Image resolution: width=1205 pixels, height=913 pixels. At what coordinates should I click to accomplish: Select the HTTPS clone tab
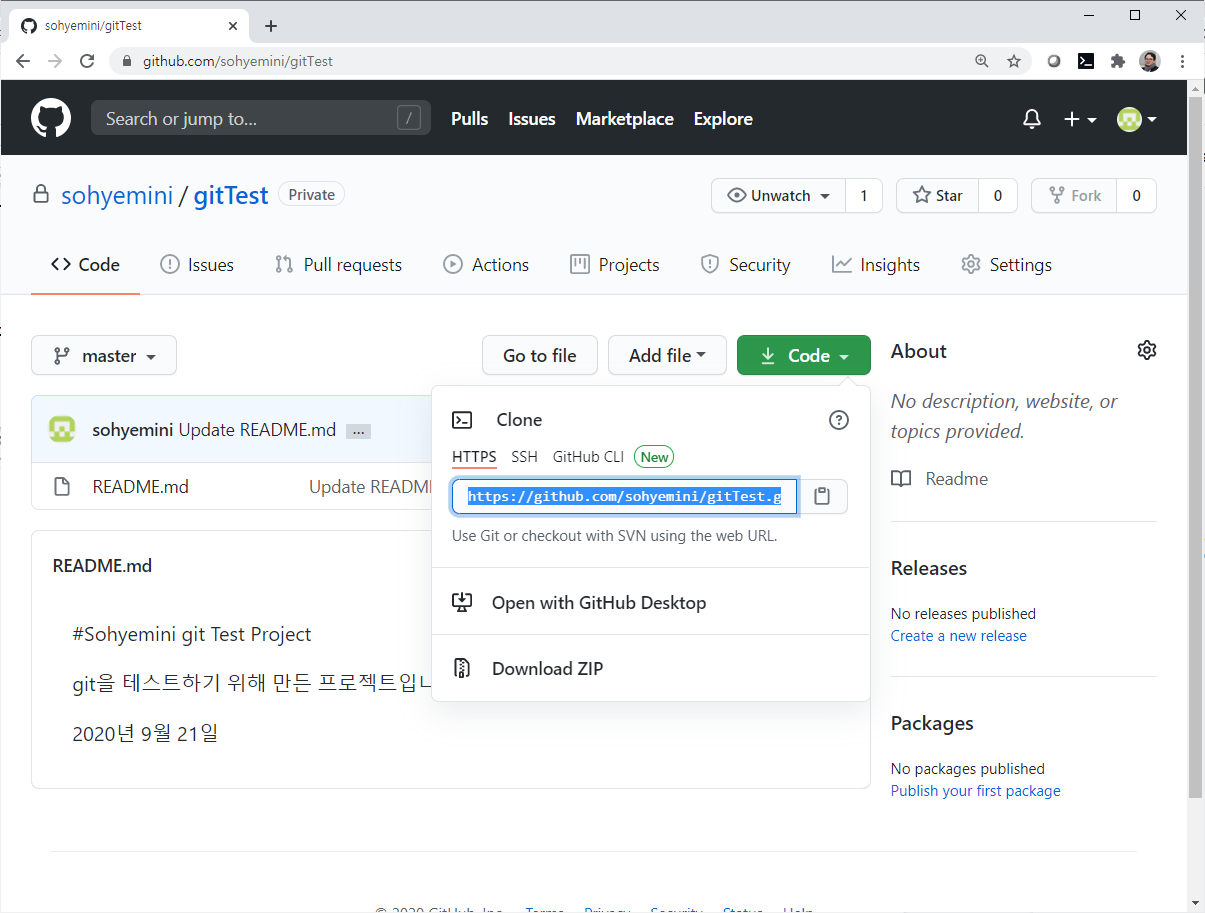click(474, 457)
